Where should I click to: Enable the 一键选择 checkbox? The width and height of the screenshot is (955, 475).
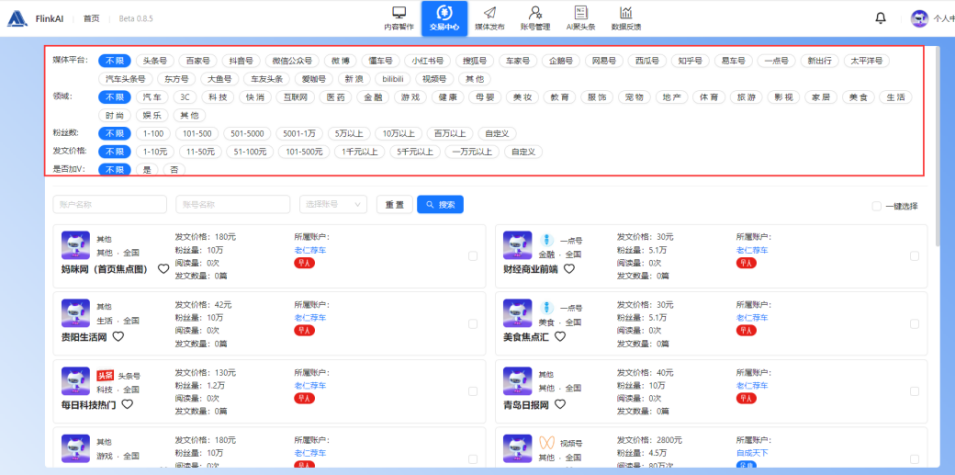click(x=876, y=206)
